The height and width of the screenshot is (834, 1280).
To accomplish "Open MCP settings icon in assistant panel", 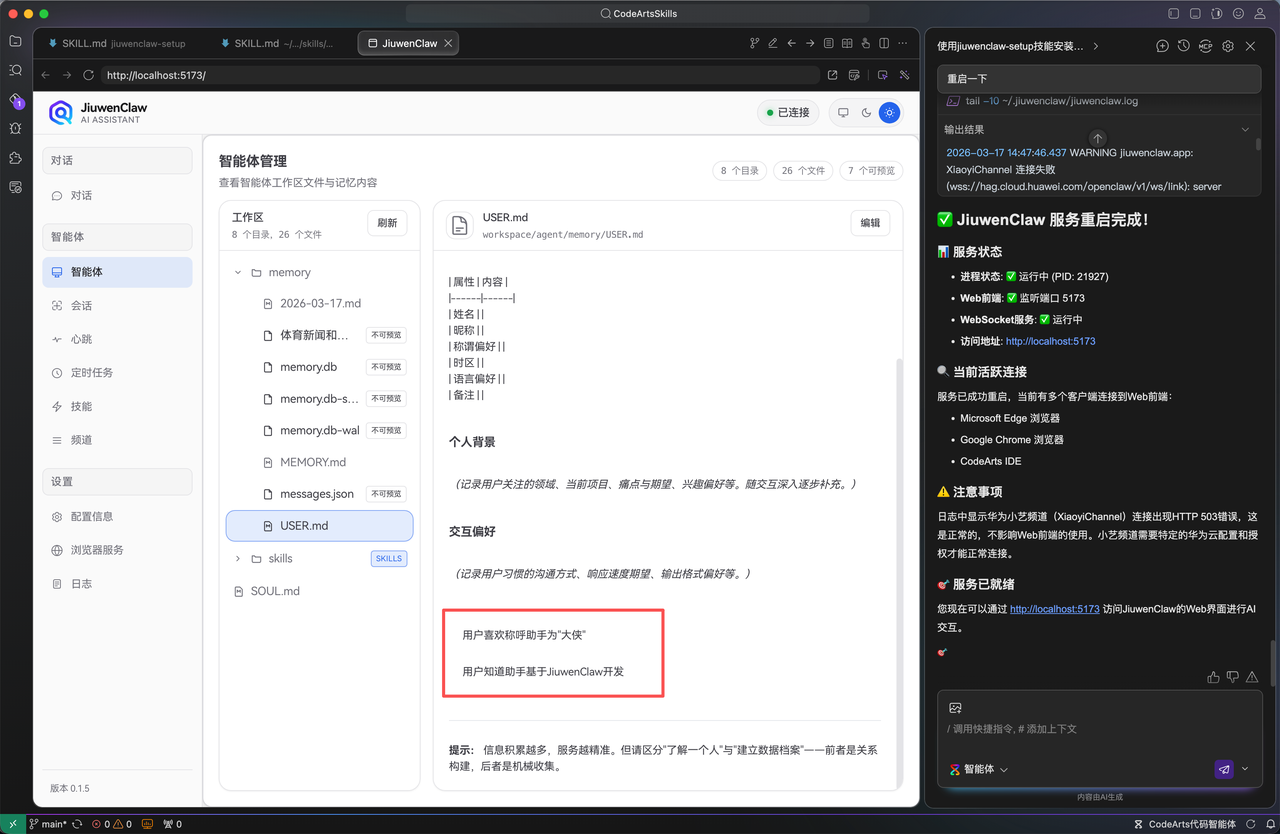I will tap(1206, 46).
